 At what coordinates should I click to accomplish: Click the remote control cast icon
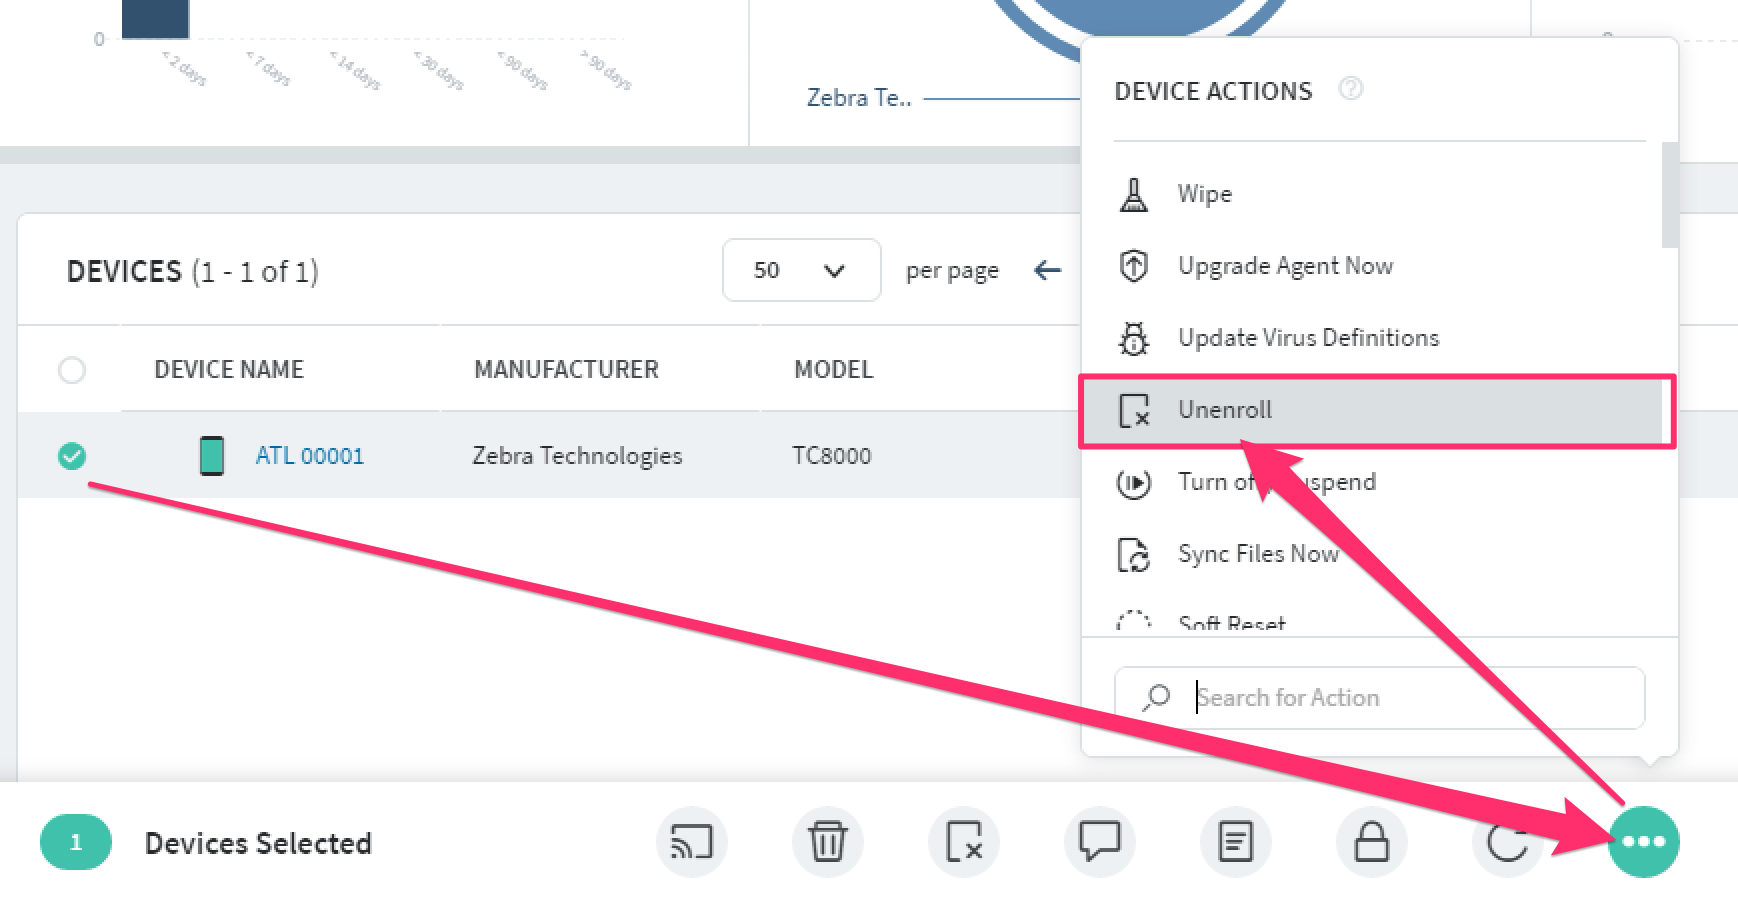point(691,842)
